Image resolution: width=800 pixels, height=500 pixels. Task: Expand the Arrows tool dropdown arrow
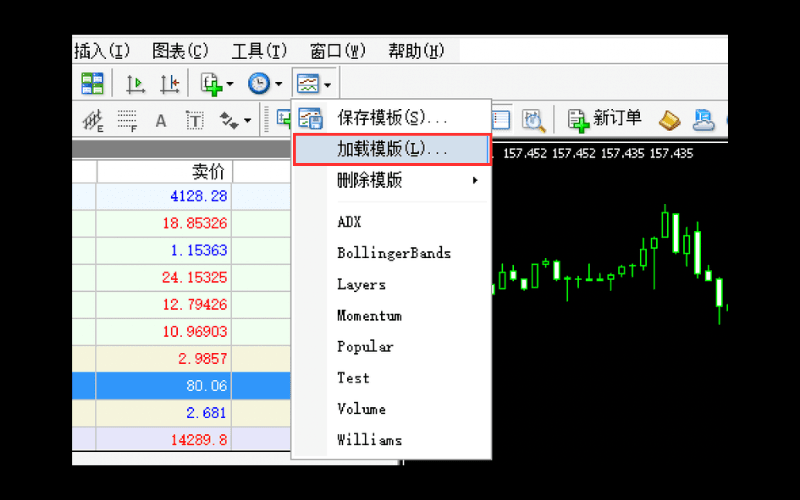(x=247, y=121)
